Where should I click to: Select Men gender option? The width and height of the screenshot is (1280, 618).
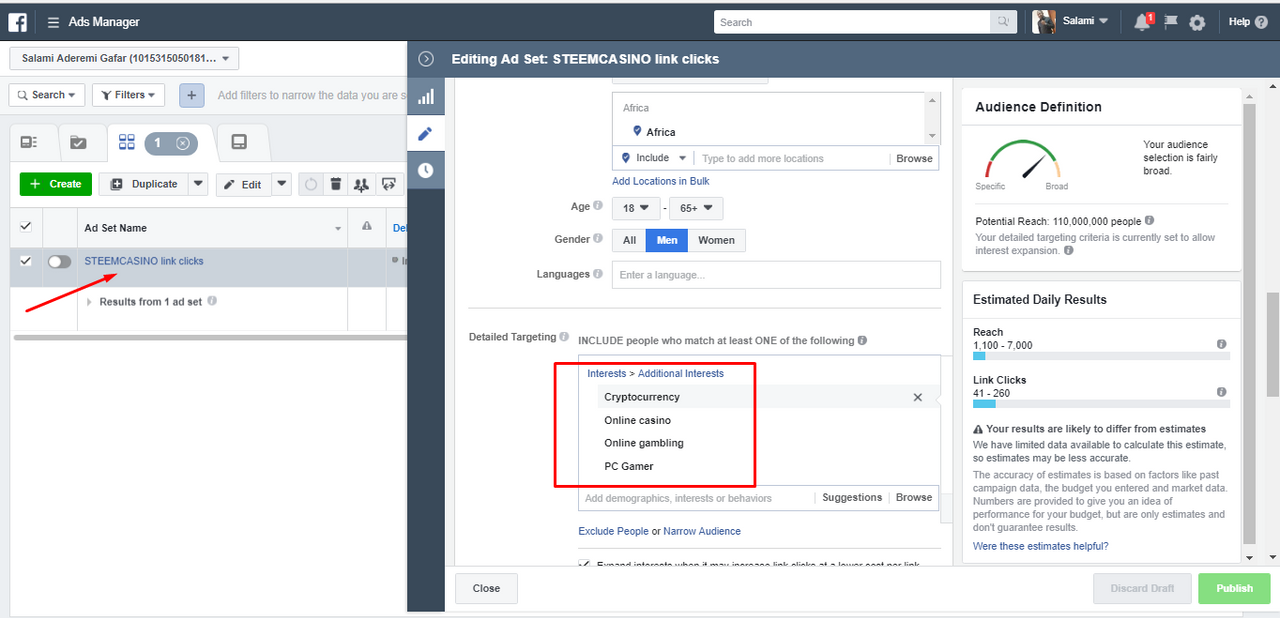point(667,240)
